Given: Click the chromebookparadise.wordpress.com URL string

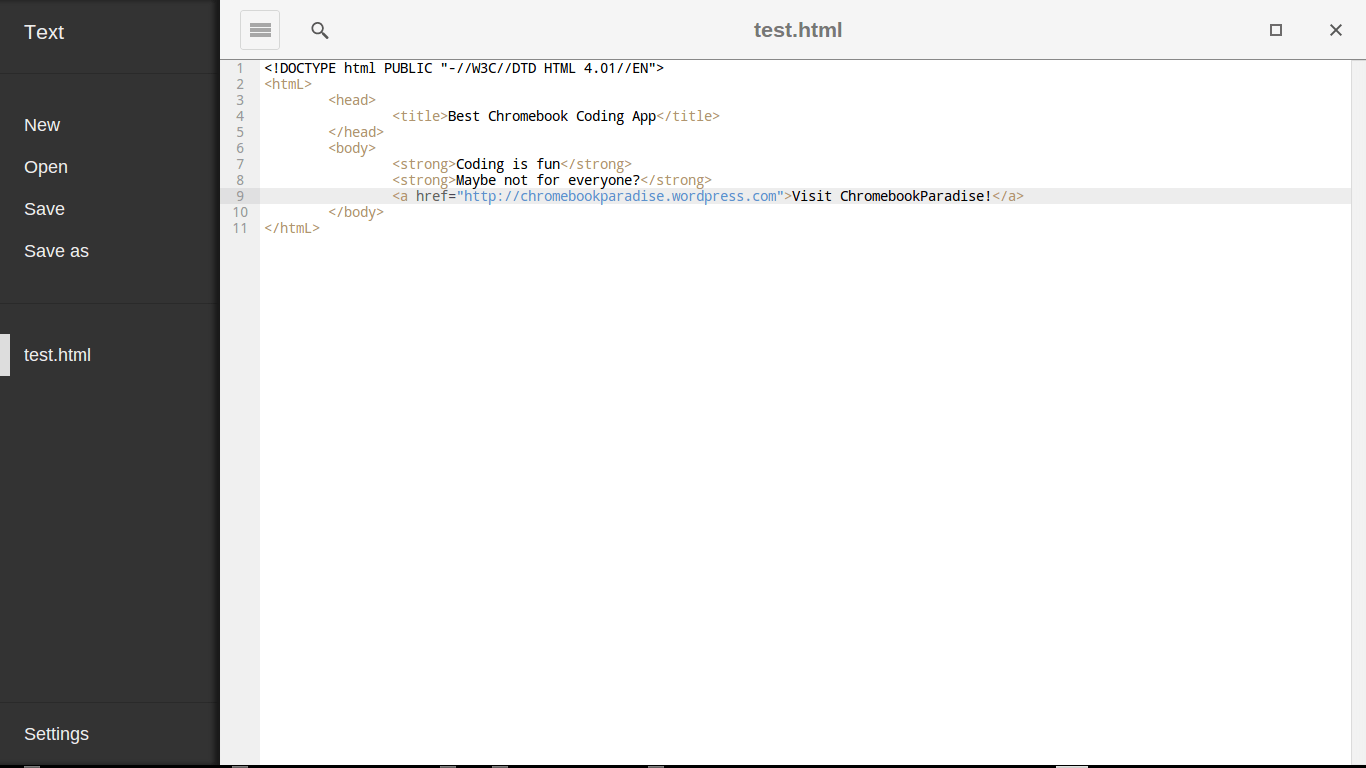Looking at the screenshot, I should click(x=620, y=196).
